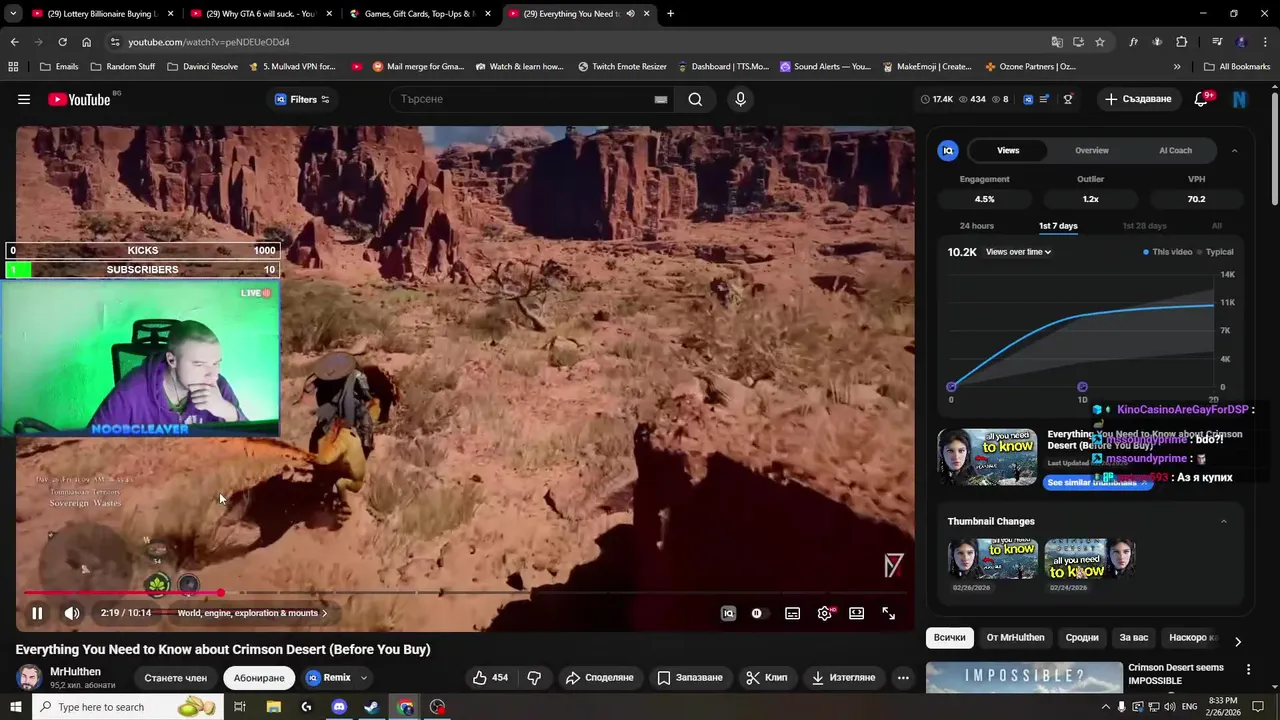Toggle subtitles/closed captions

(x=793, y=613)
